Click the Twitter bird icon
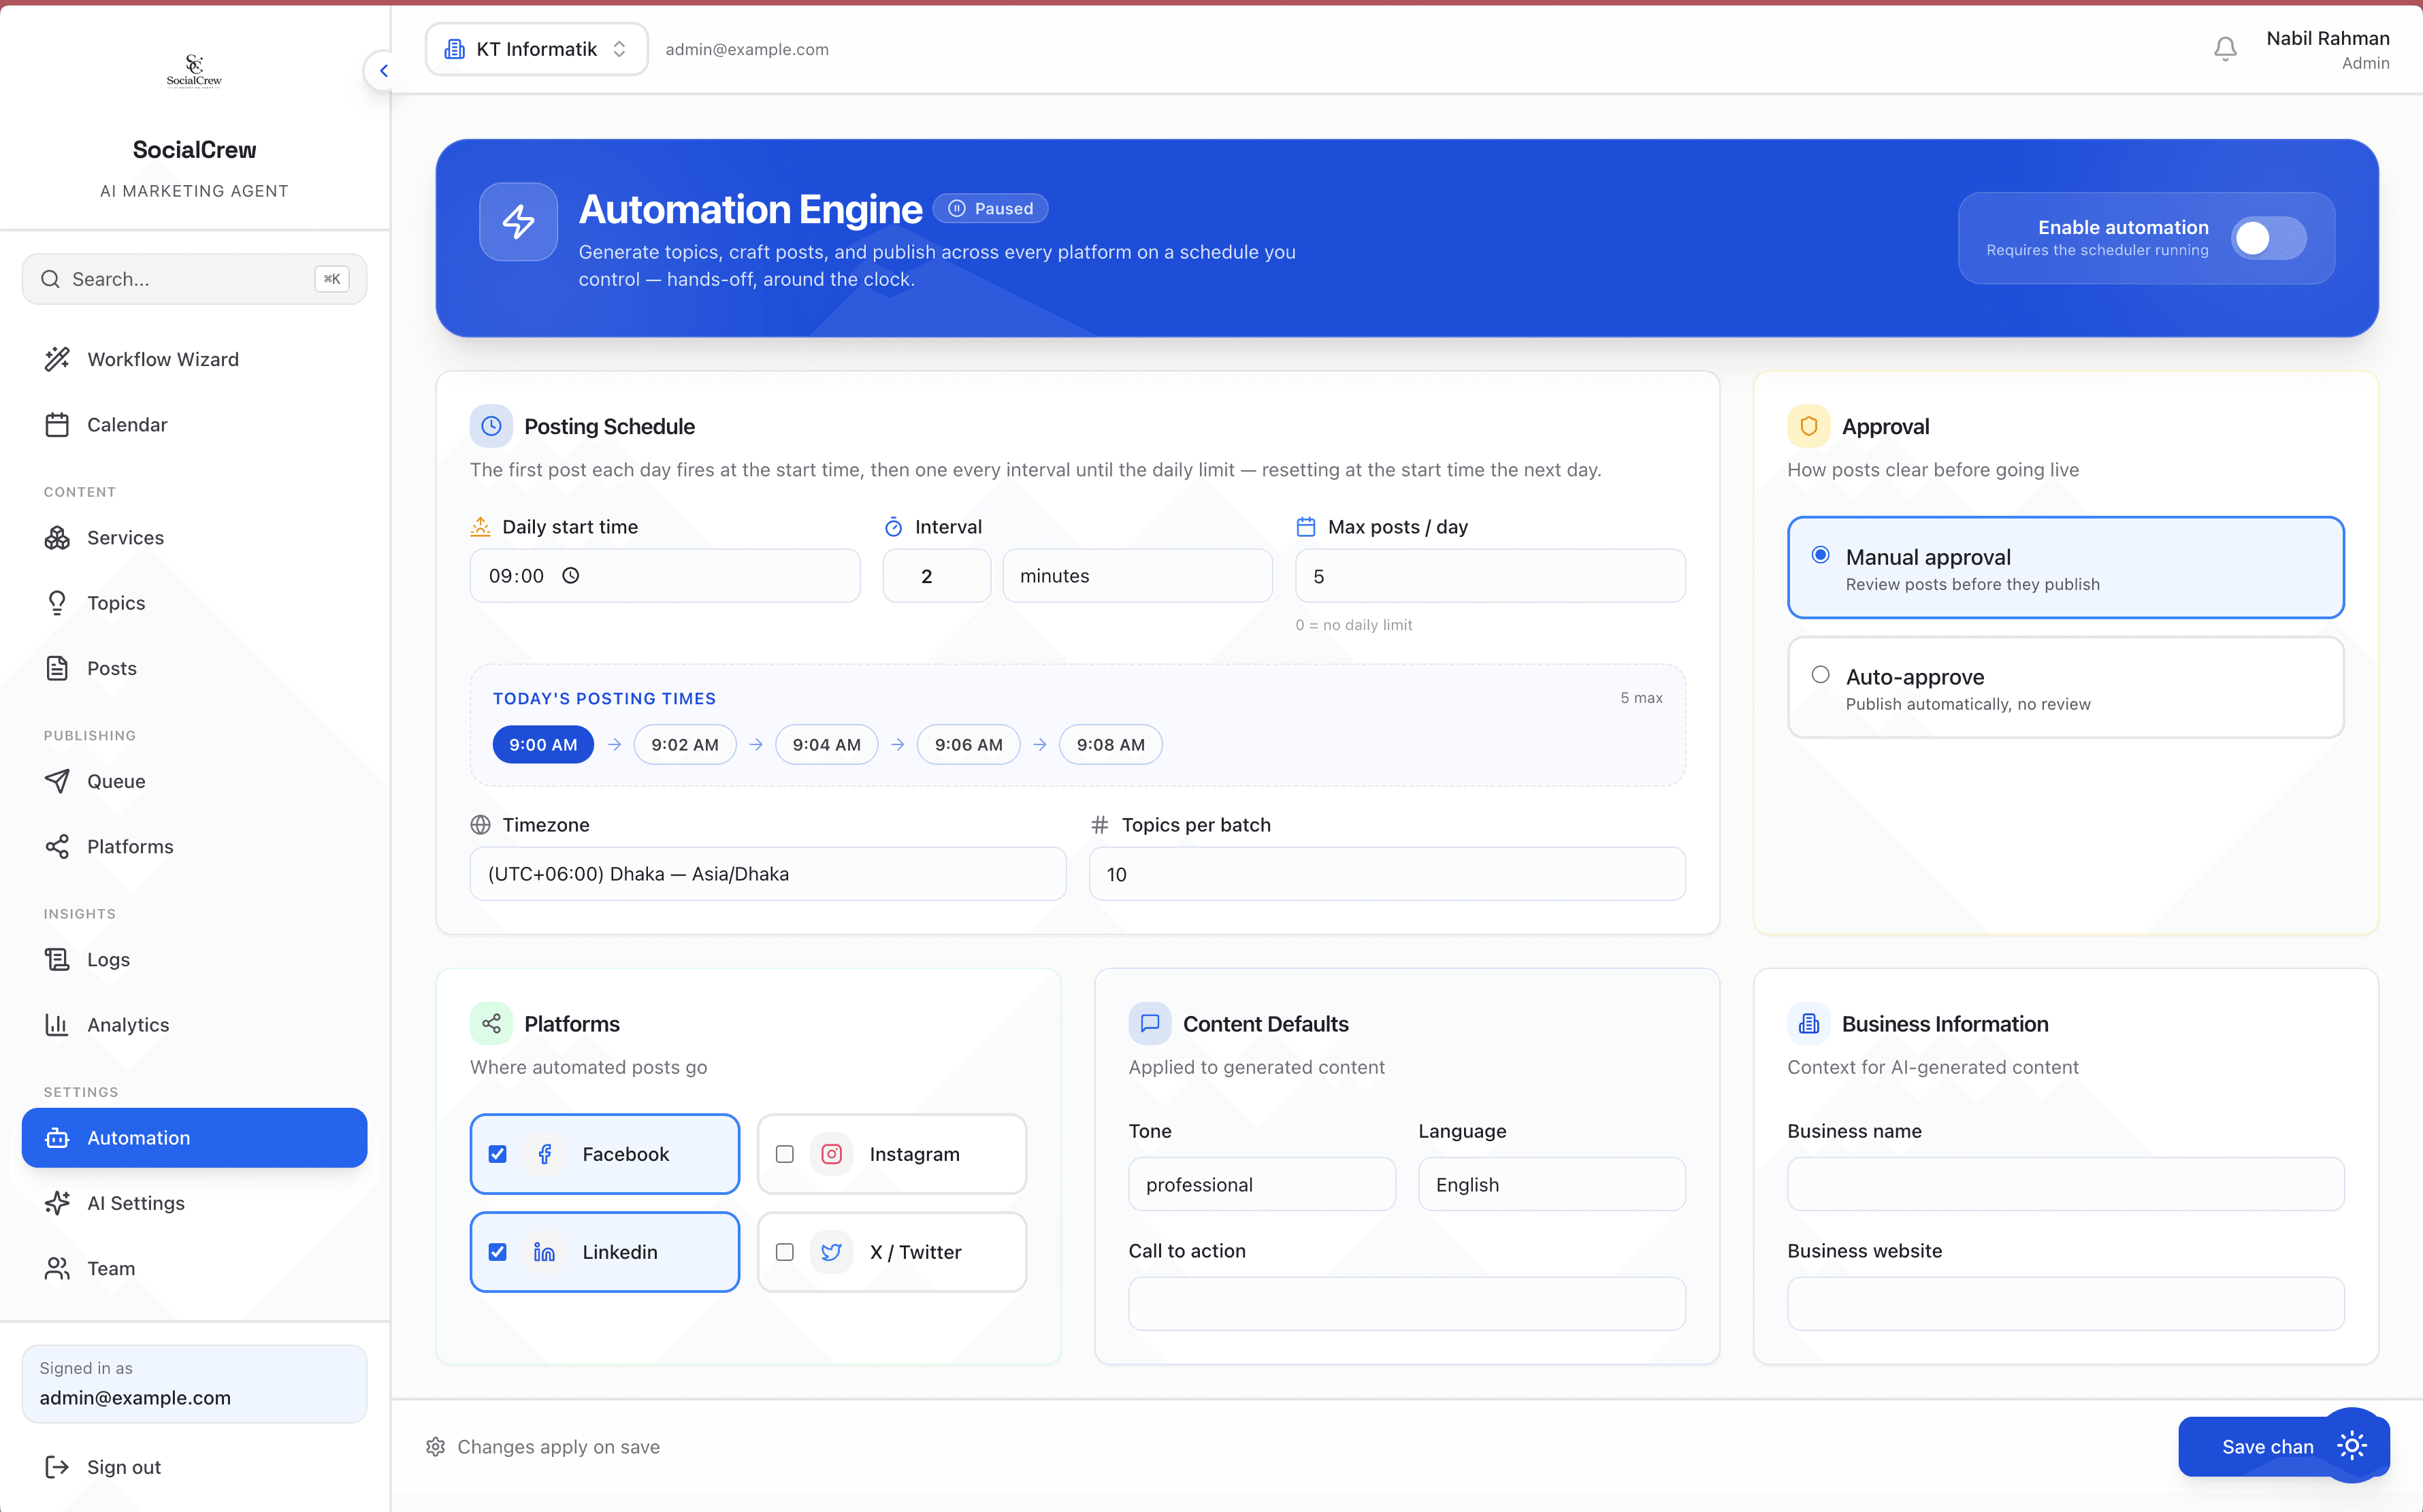2423x1512 pixels. (831, 1252)
